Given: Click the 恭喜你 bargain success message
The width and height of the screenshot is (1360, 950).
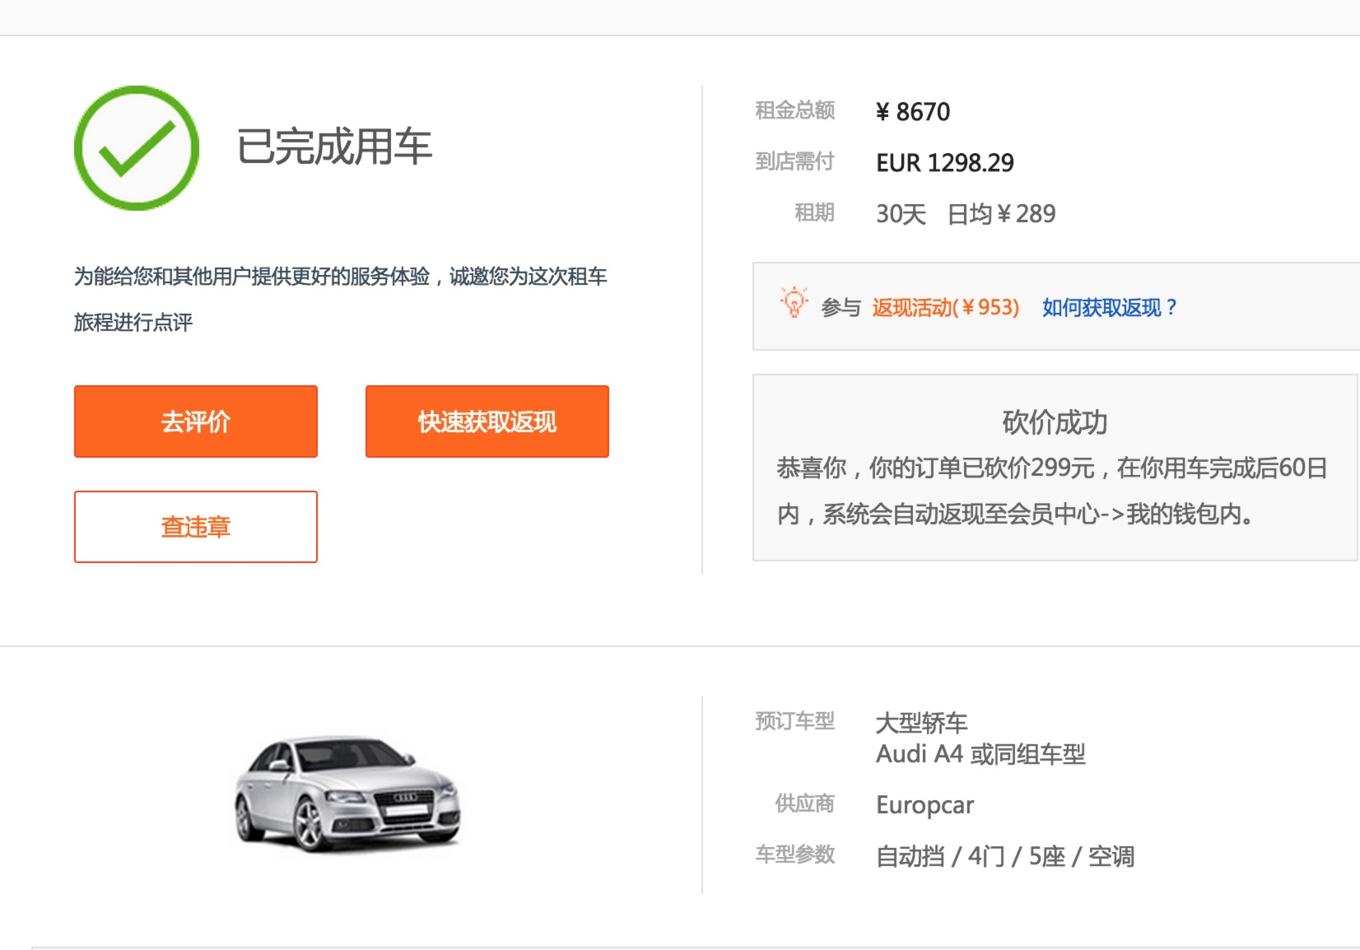Looking at the screenshot, I should tap(1052, 491).
